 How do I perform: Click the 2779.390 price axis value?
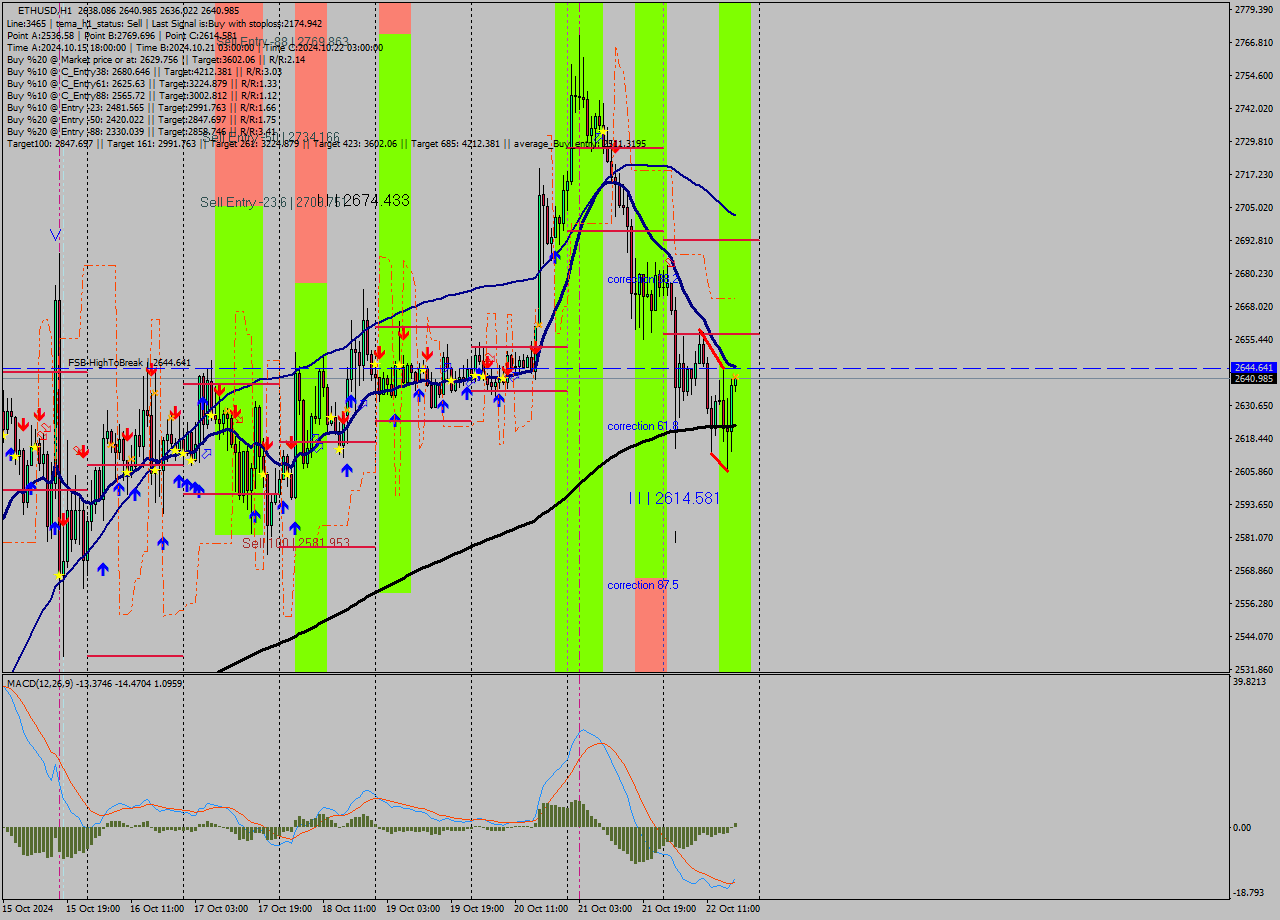coord(1254,9)
